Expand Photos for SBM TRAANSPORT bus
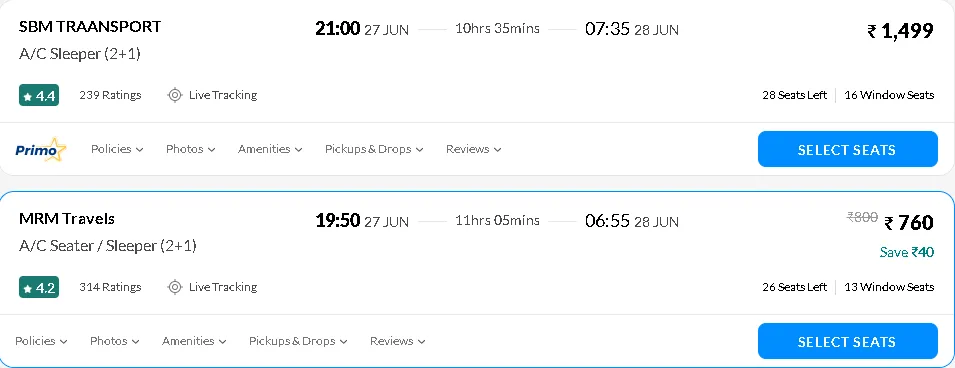The image size is (955, 368). (x=191, y=149)
